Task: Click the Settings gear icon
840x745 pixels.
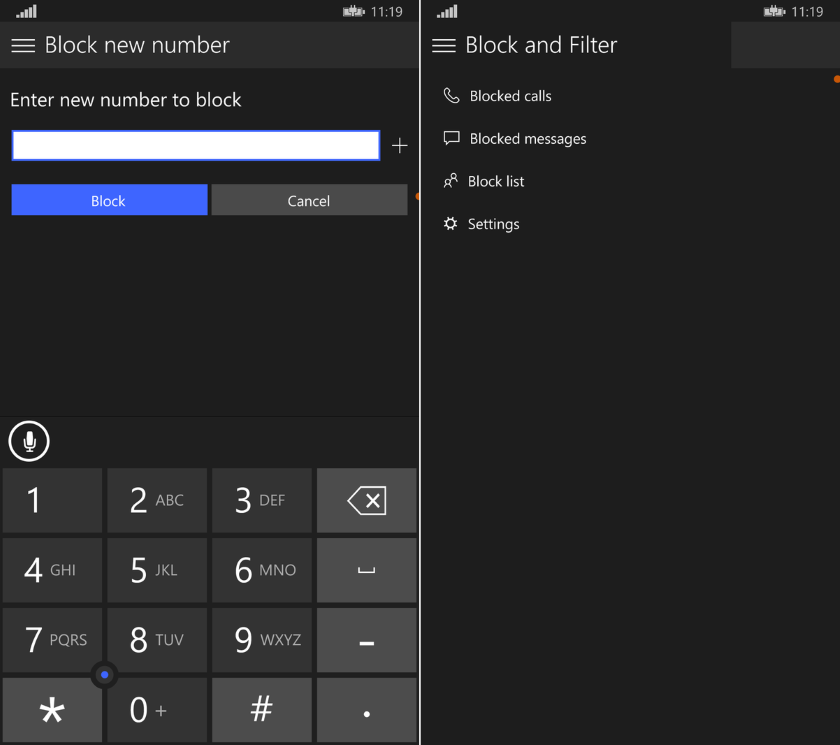Action: coord(450,224)
